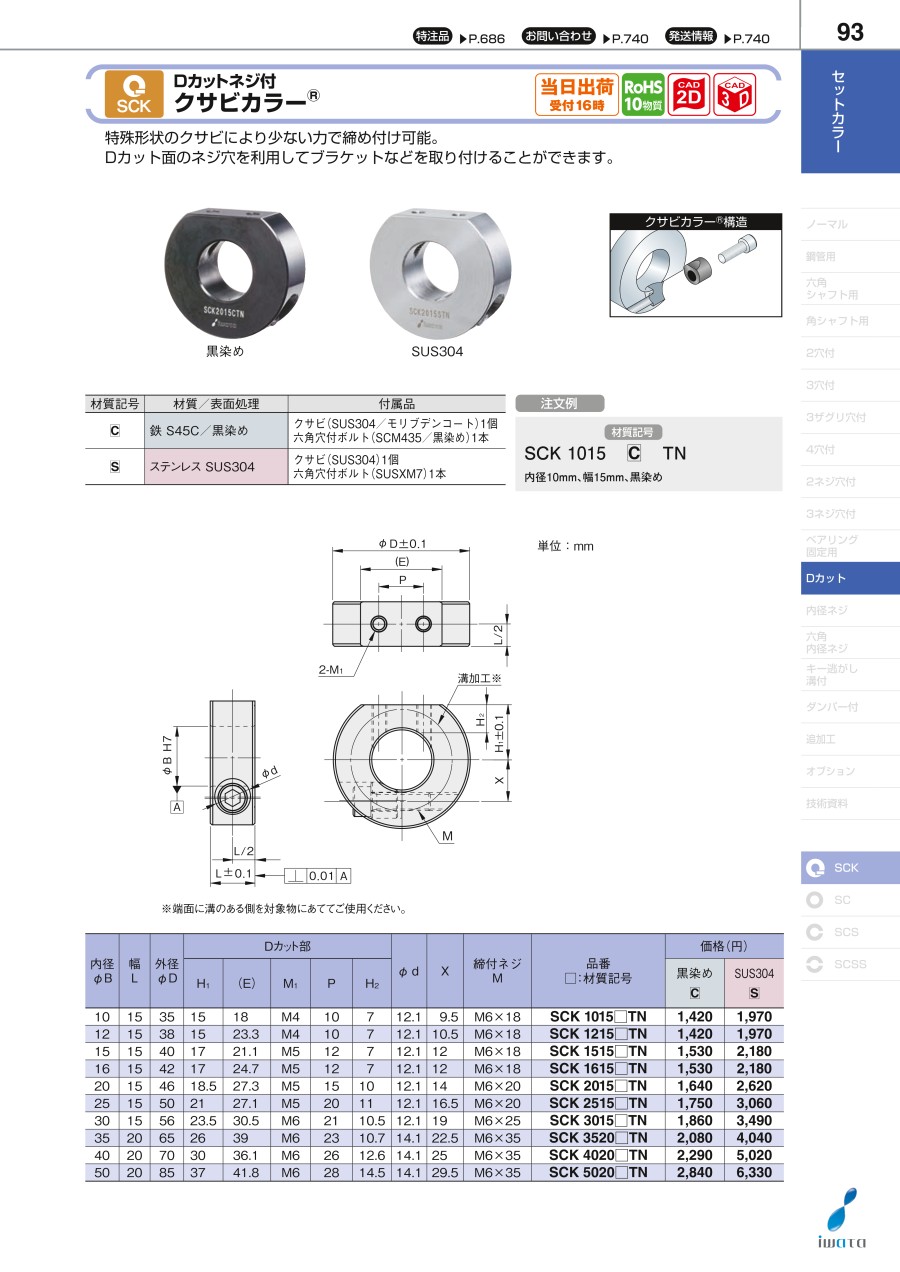The image size is (900, 1272).
Task: Open the お問い合わせ P.740 page reference
Action: [585, 38]
